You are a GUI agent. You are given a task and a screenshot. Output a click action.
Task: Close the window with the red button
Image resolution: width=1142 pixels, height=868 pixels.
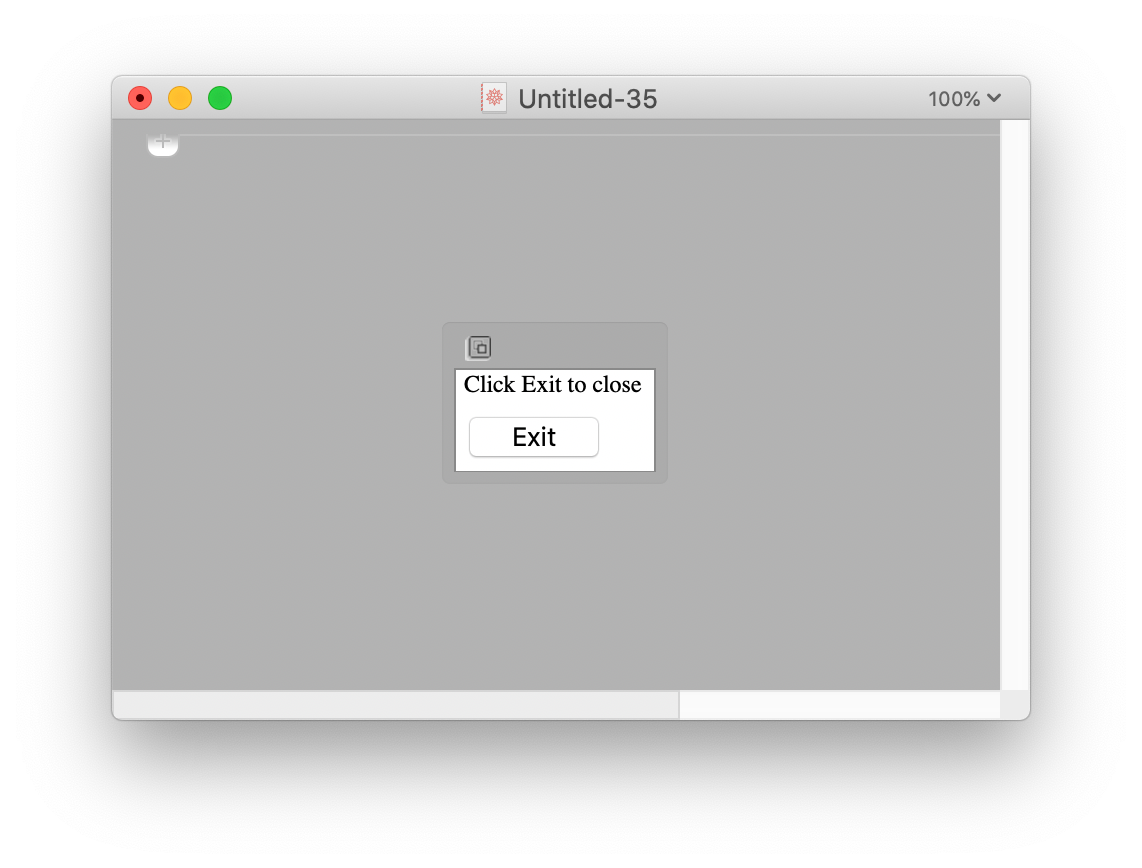140,98
